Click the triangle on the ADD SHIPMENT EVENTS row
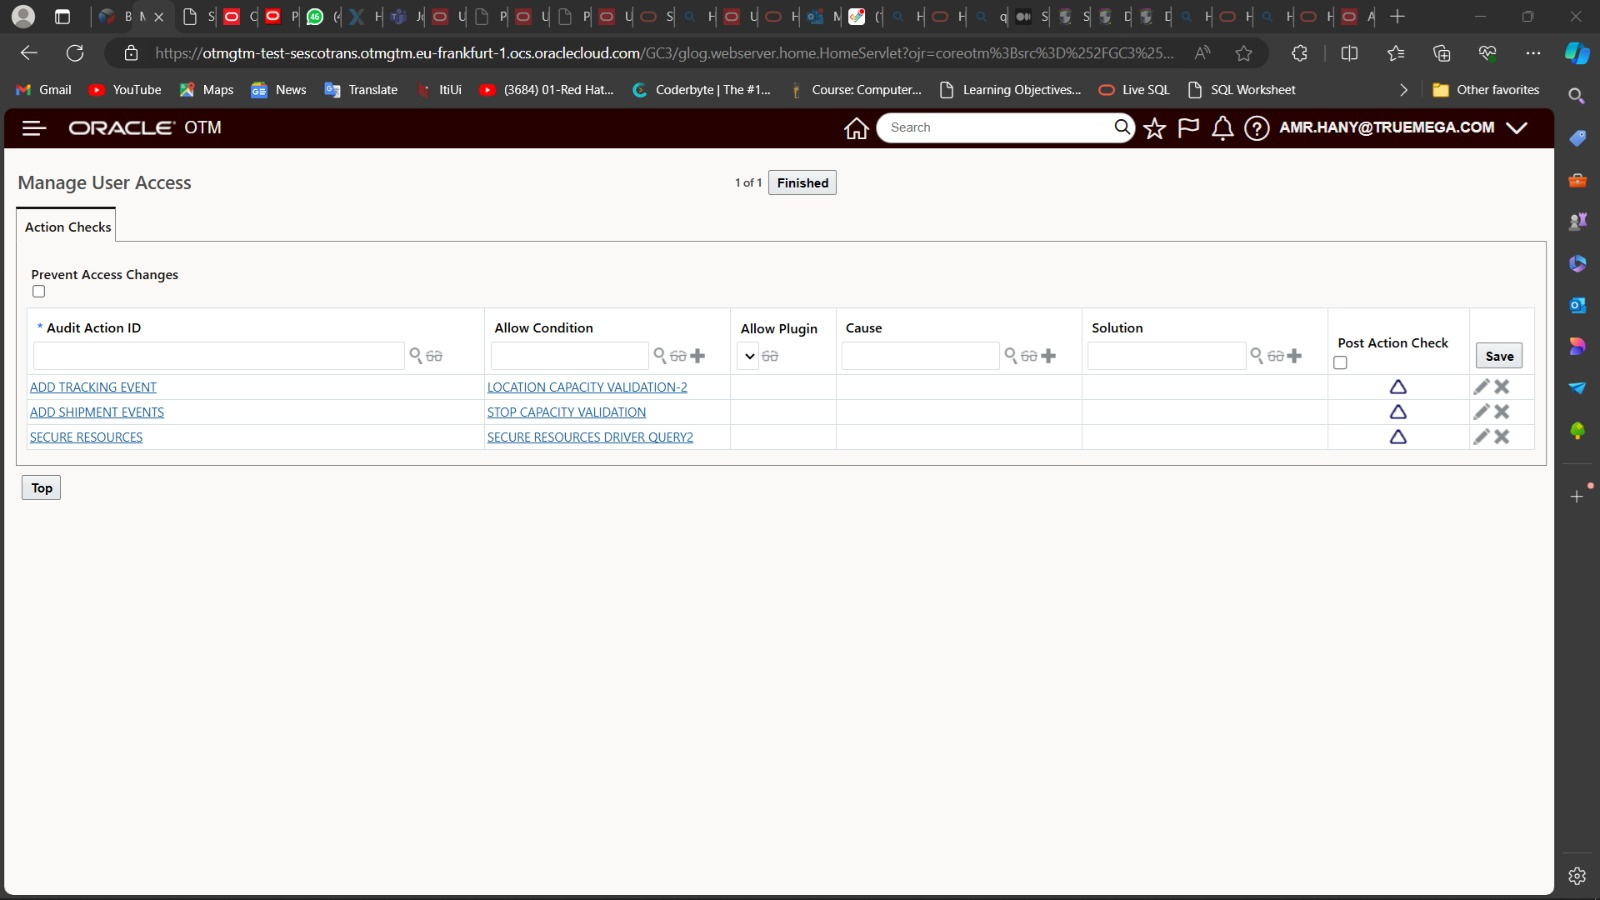1600x900 pixels. pyautogui.click(x=1398, y=411)
